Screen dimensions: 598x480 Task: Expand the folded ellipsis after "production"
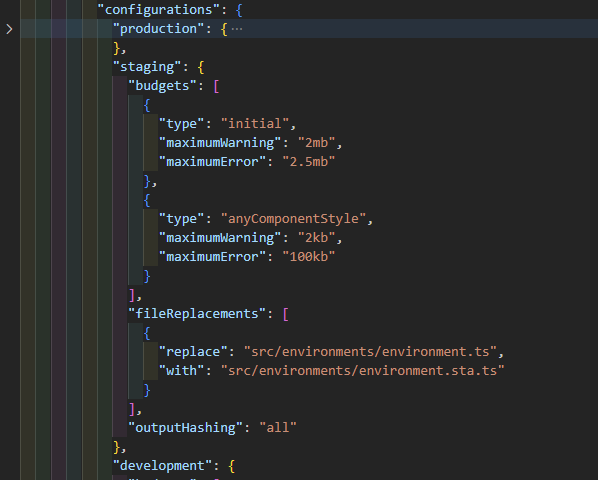tap(237, 29)
